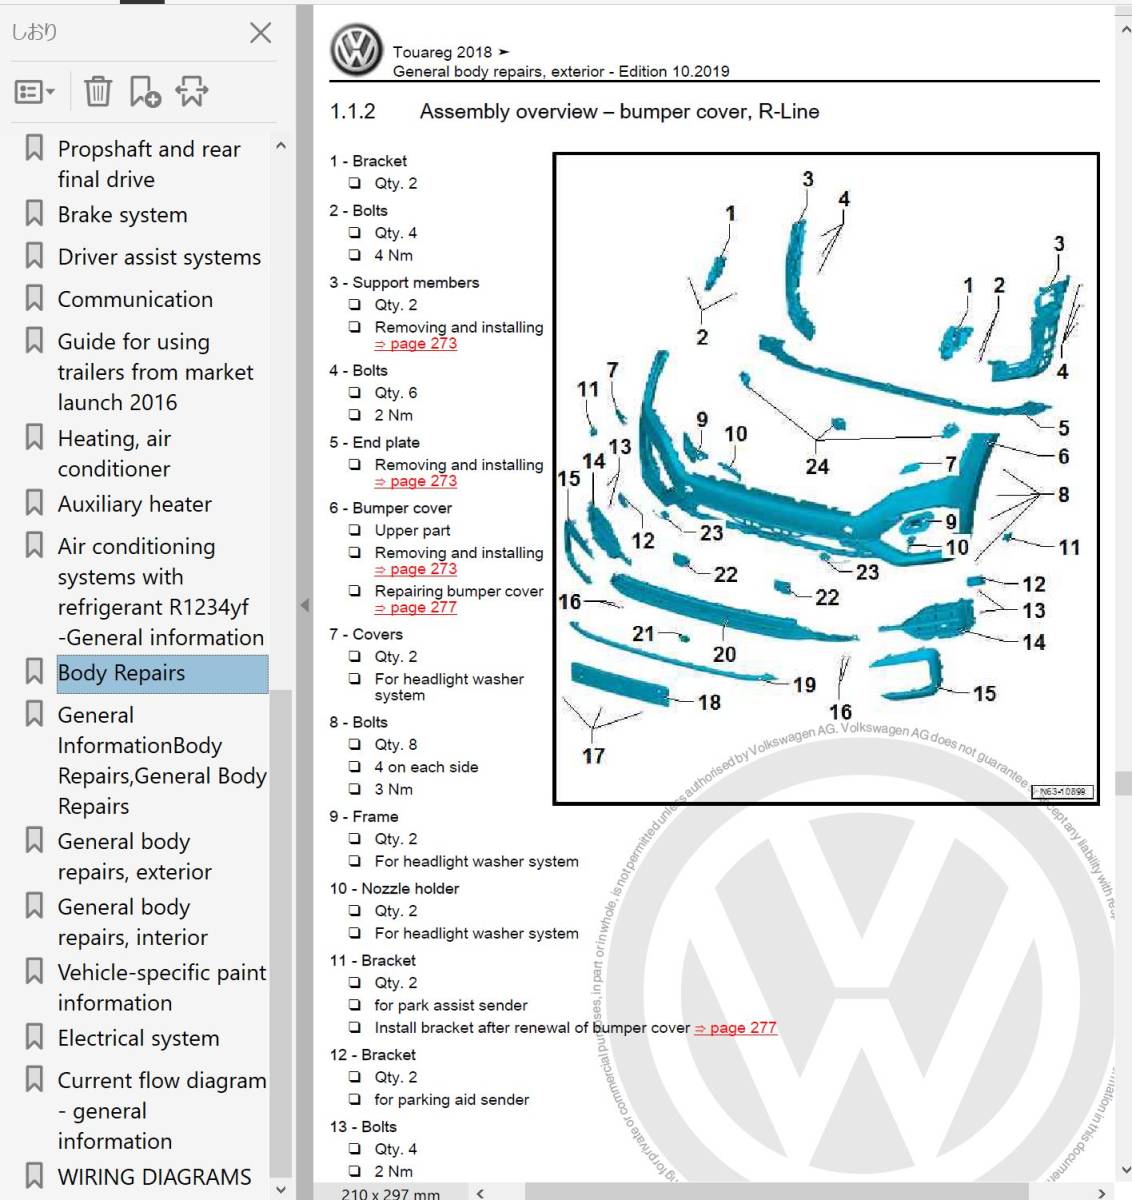Viewport: 1132px width, 1200px height.
Task: Go to Driver assist systems bookmark
Action: 159,257
